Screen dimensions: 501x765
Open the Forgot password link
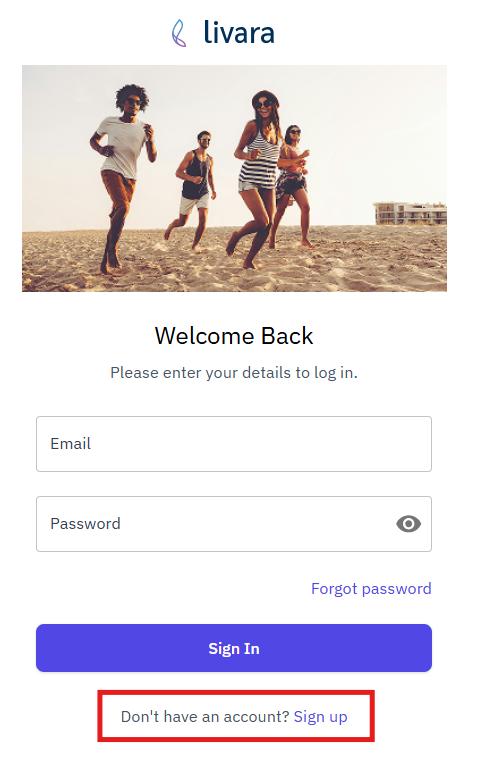pos(371,588)
